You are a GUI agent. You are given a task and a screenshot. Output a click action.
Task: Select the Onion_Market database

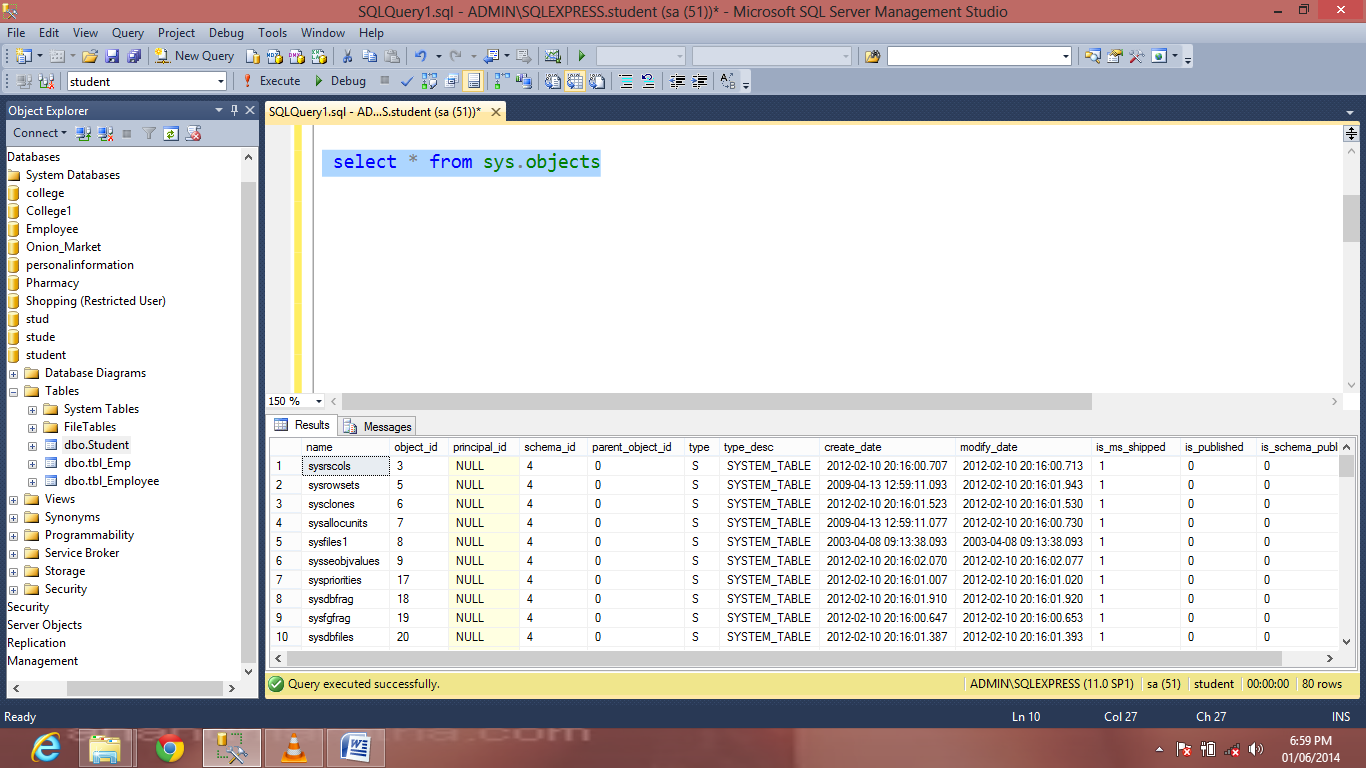tap(63, 247)
